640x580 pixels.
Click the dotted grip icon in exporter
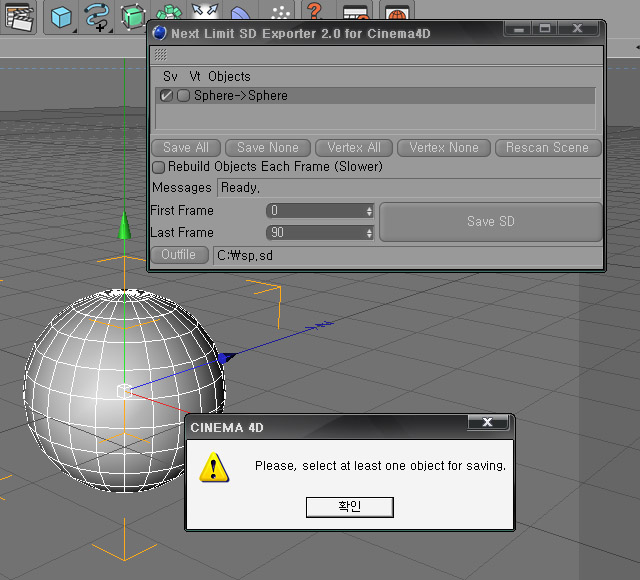pyautogui.click(x=160, y=54)
